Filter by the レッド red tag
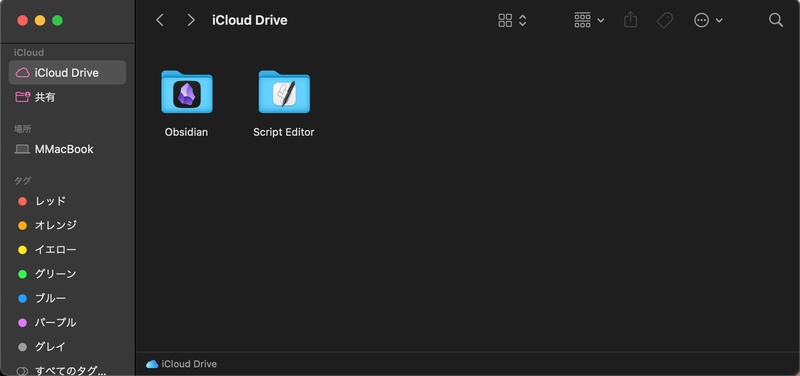 [67, 201]
